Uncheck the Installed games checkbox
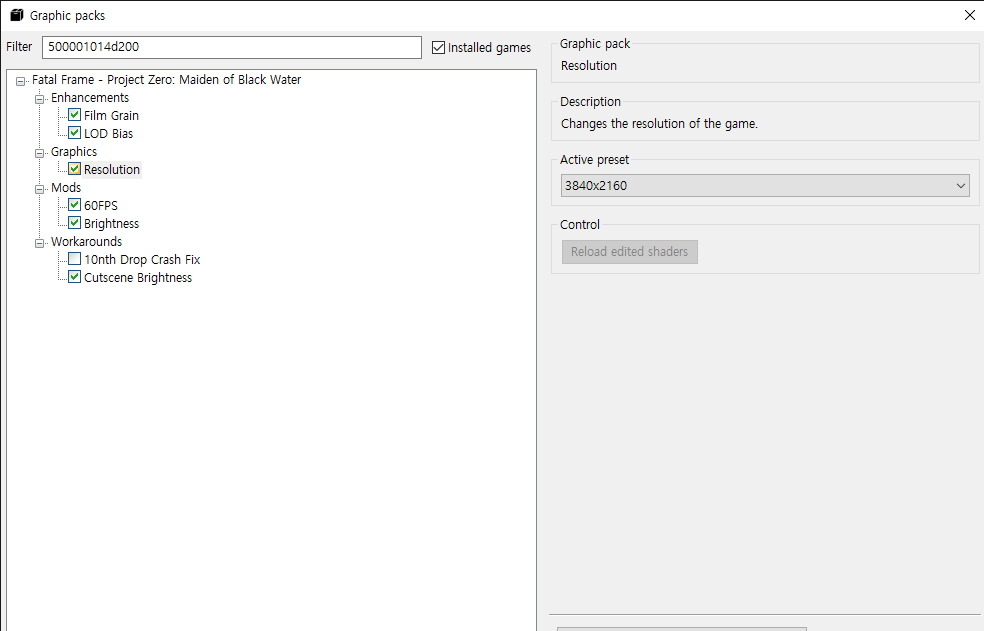 coord(439,48)
